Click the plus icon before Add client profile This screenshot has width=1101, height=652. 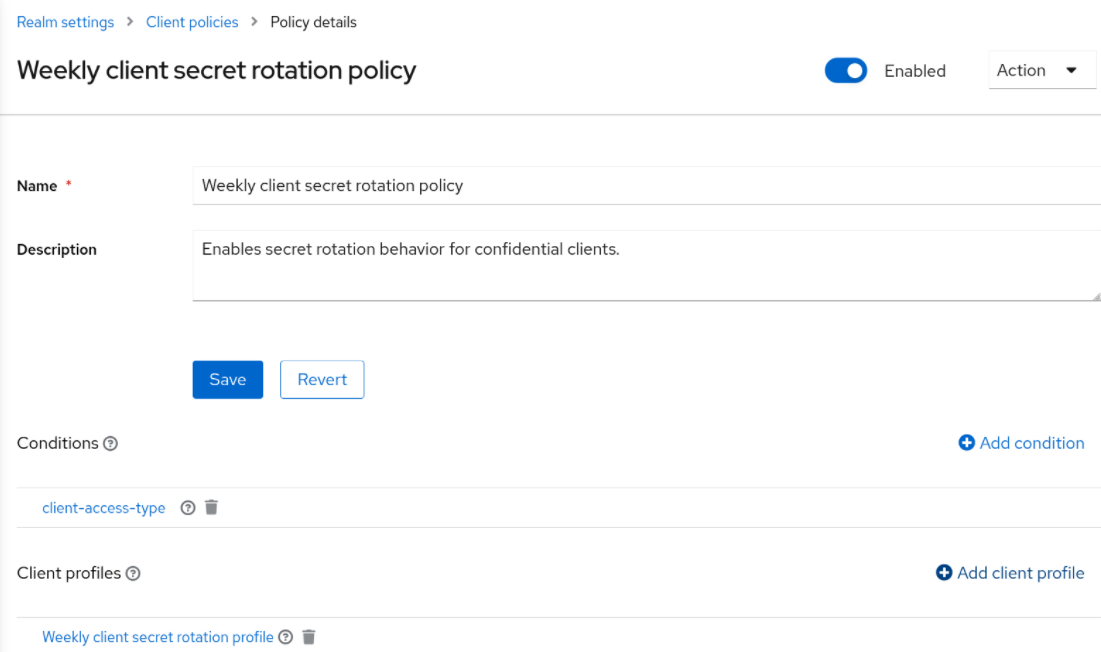click(944, 573)
